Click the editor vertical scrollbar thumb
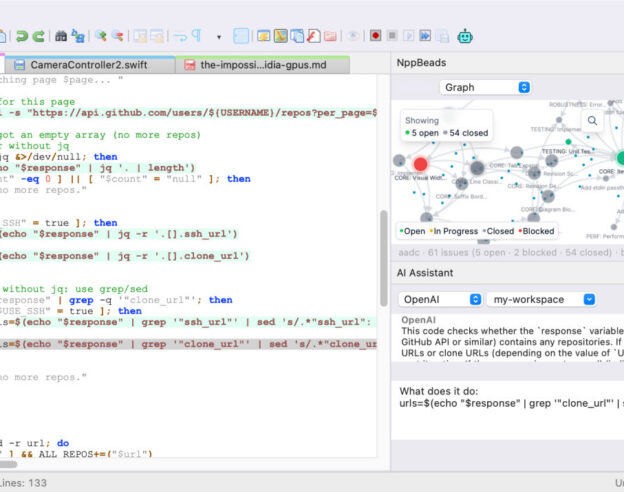The image size is (624, 492). [x=384, y=258]
